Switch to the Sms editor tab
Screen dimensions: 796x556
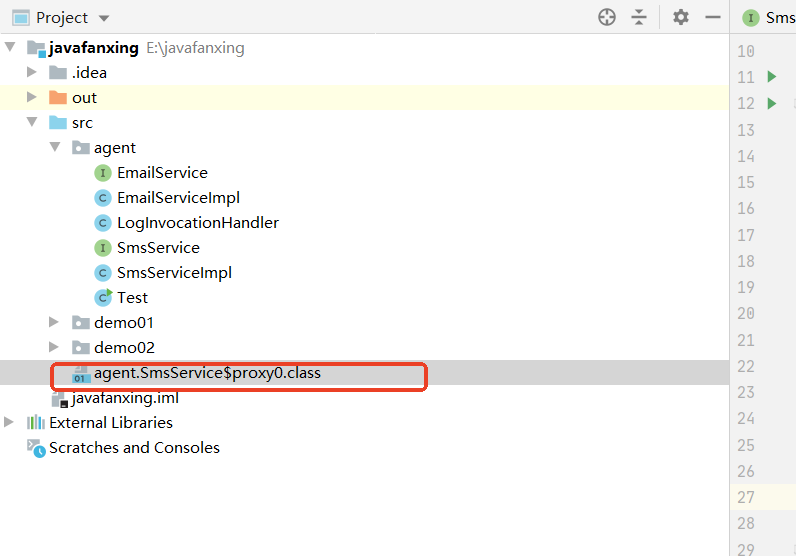769,18
